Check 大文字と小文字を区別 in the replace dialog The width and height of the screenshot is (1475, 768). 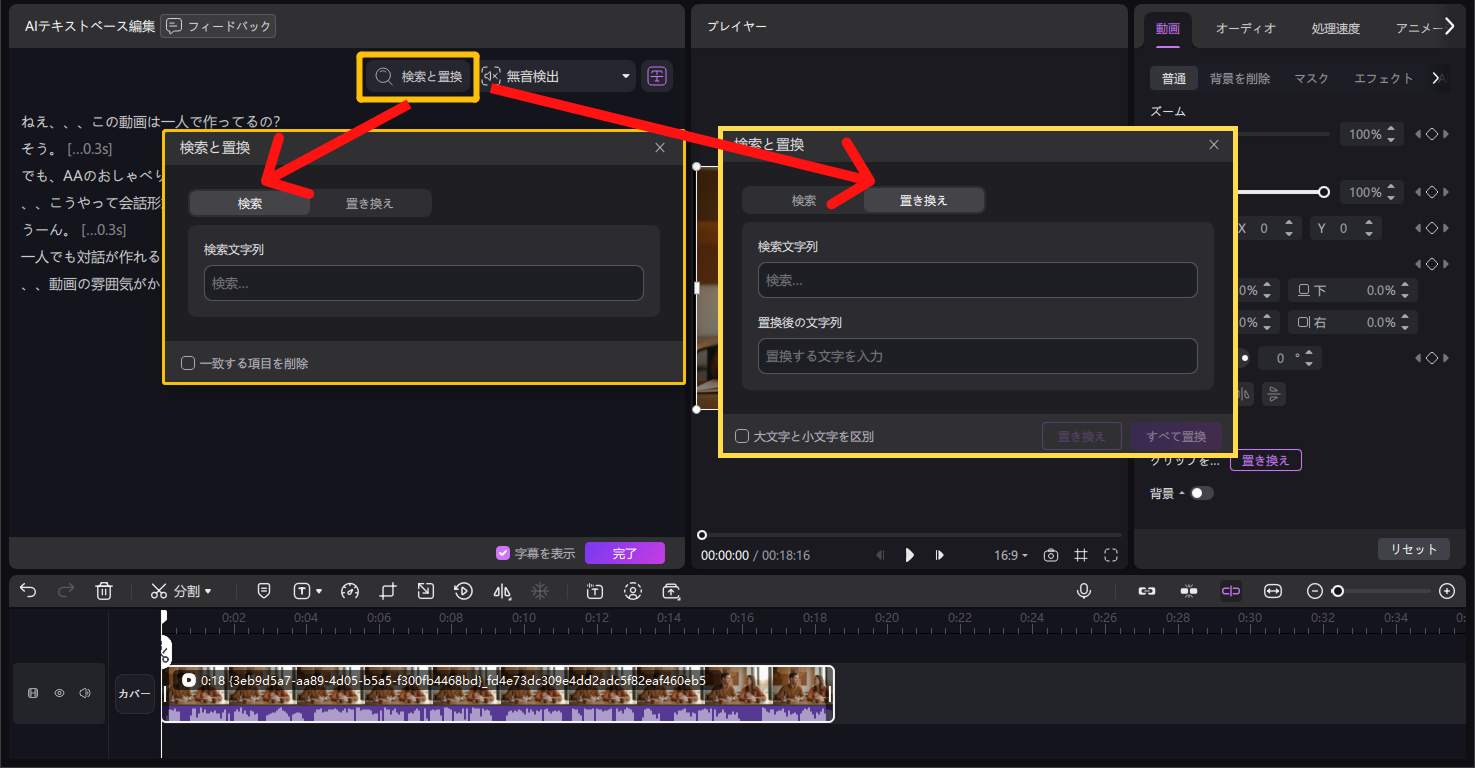point(741,436)
